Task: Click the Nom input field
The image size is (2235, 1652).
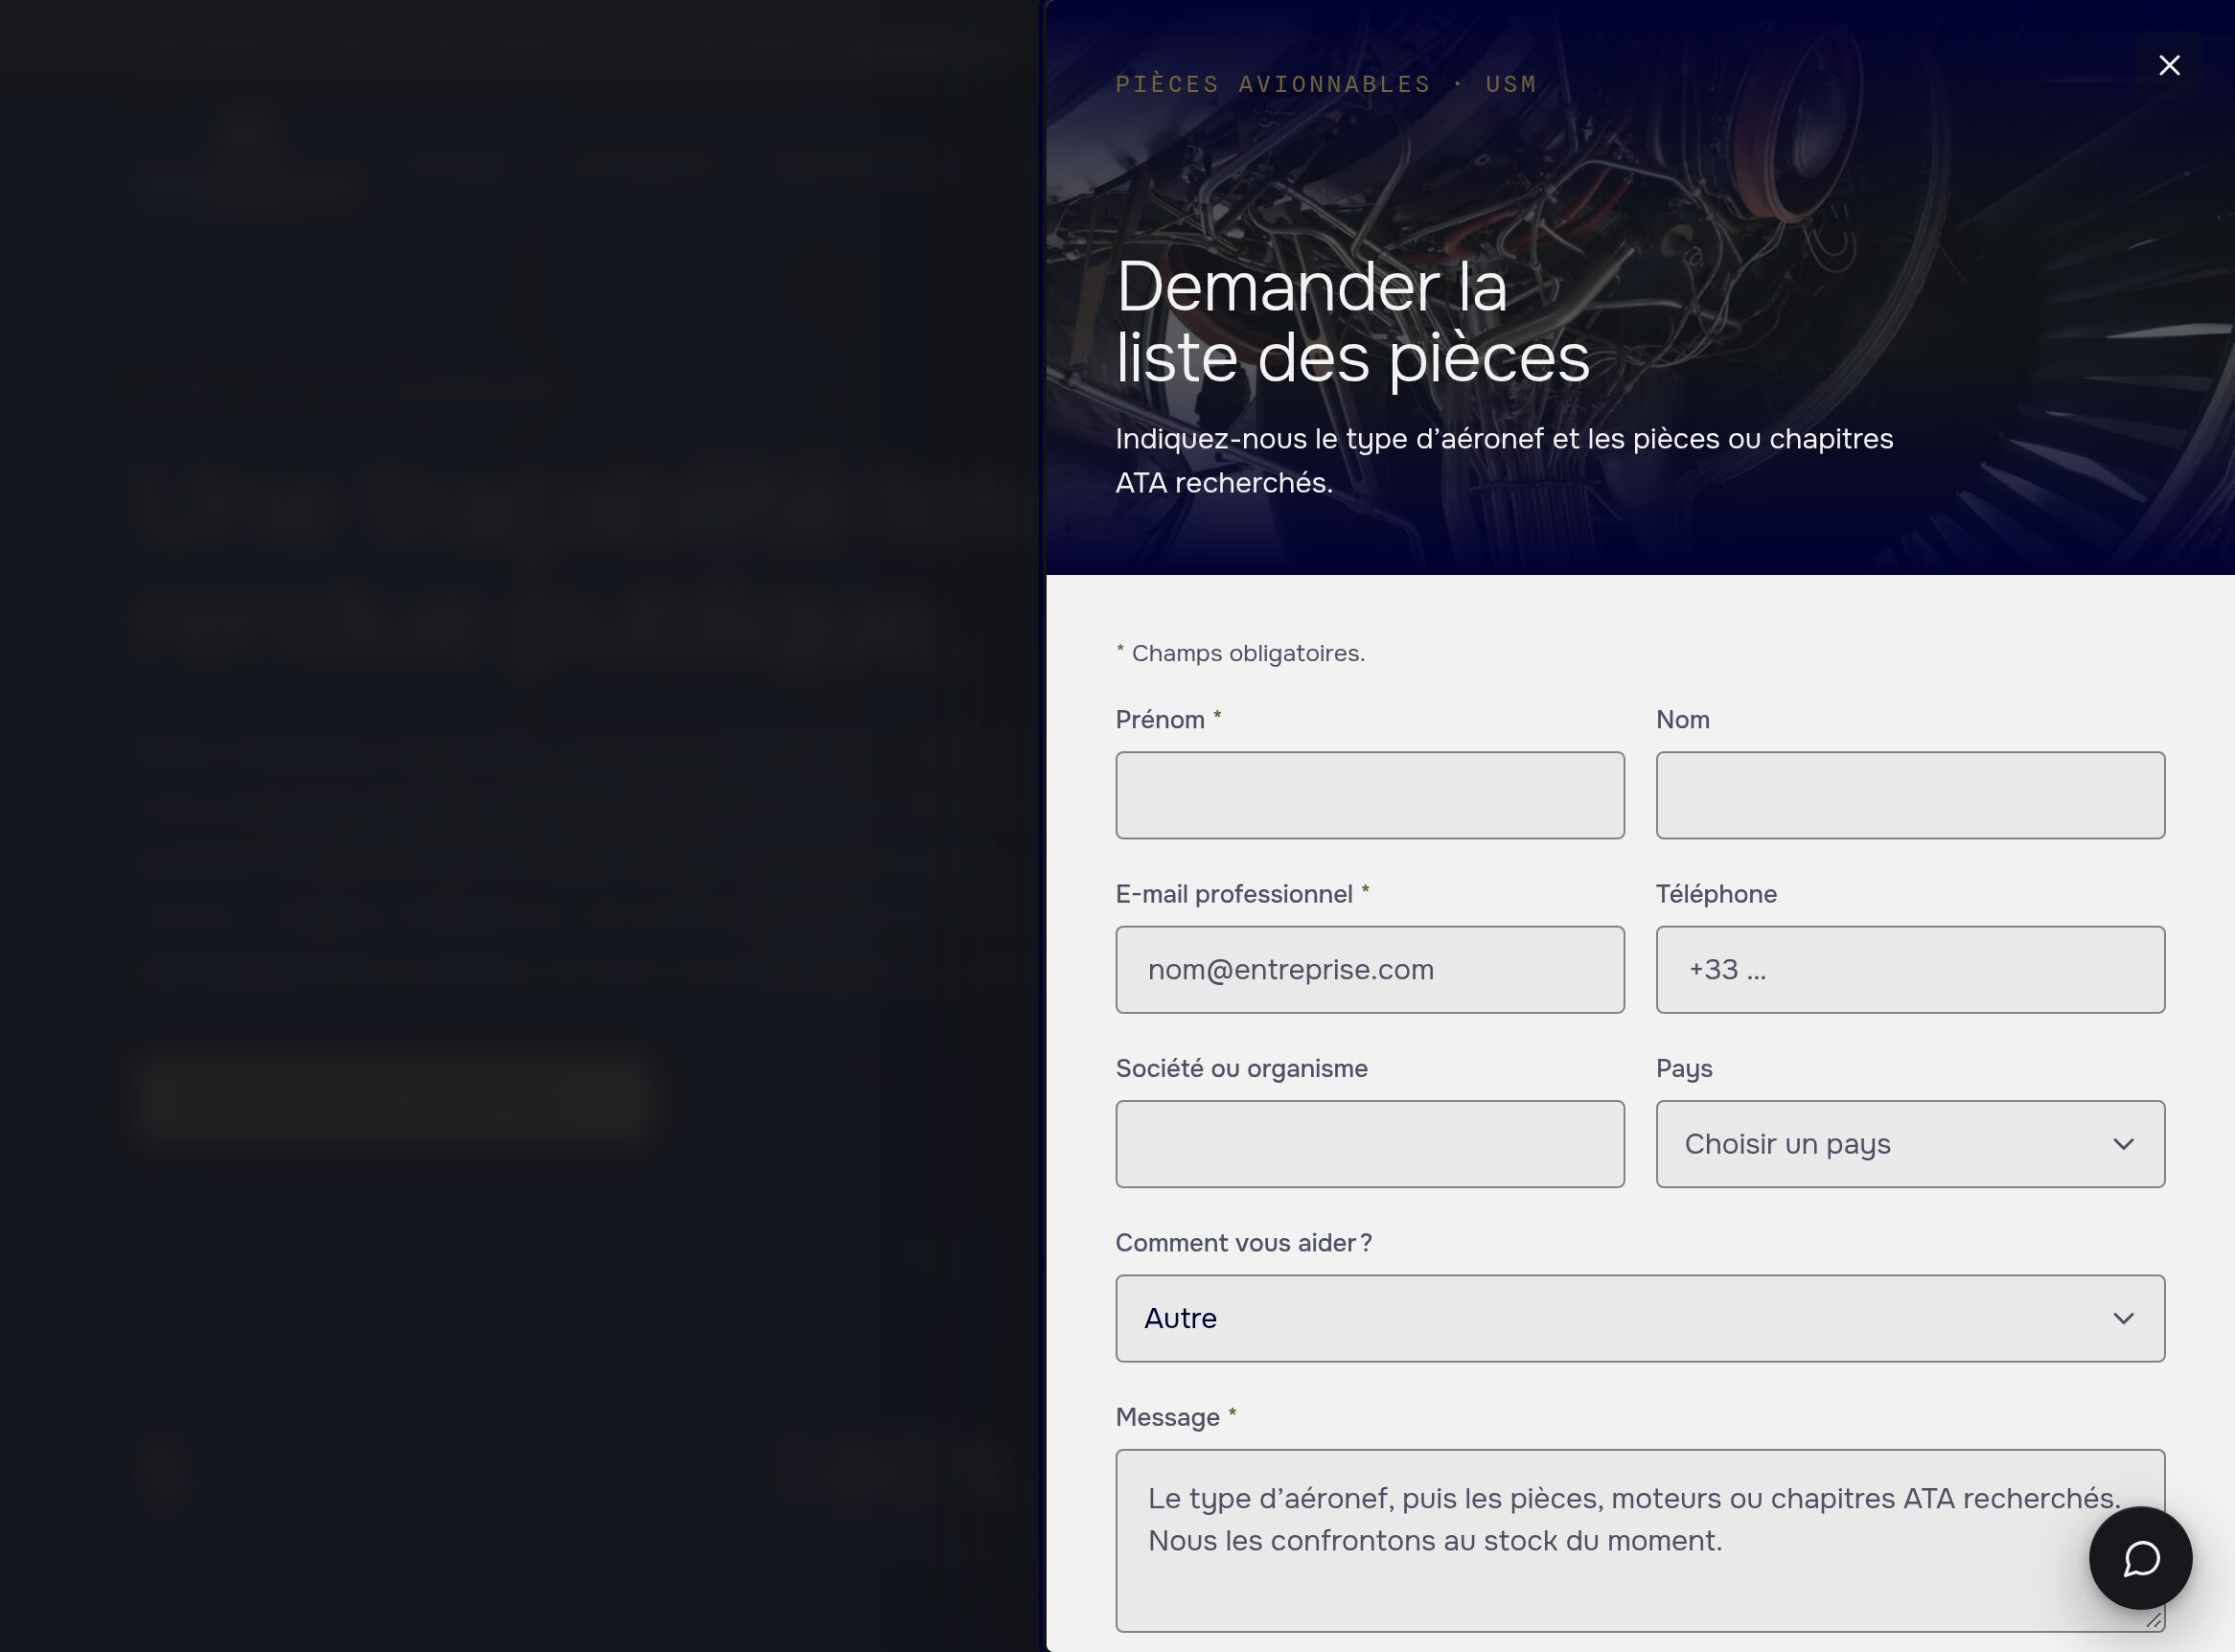Action: pyautogui.click(x=1910, y=795)
